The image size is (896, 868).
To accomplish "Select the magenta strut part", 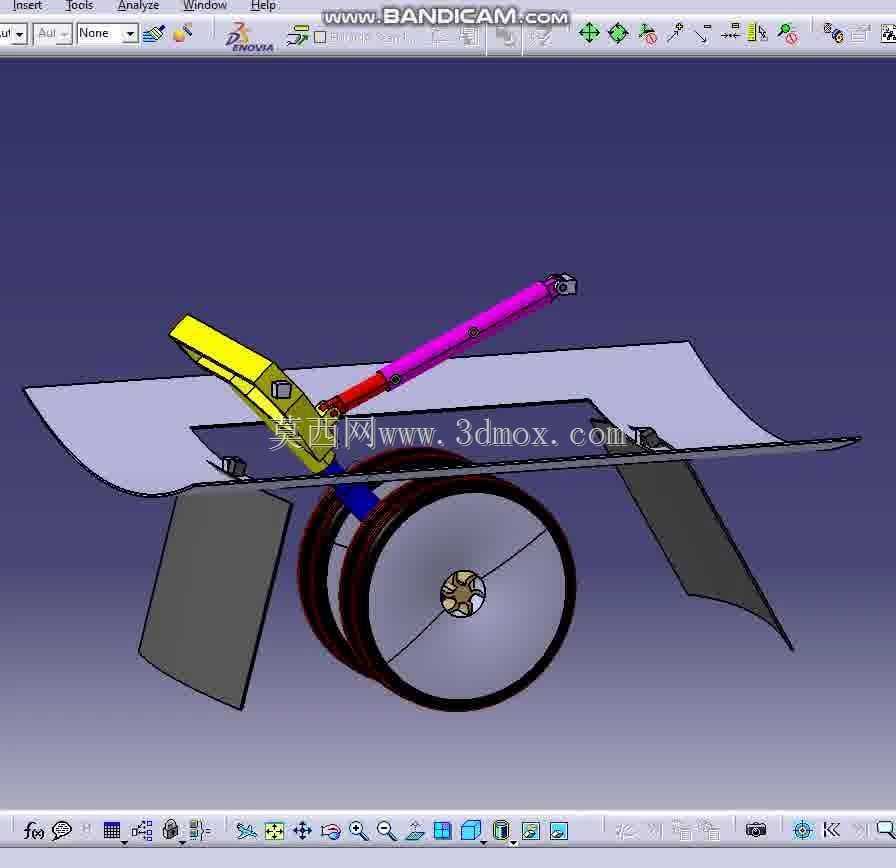I will pyautogui.click(x=464, y=335).
